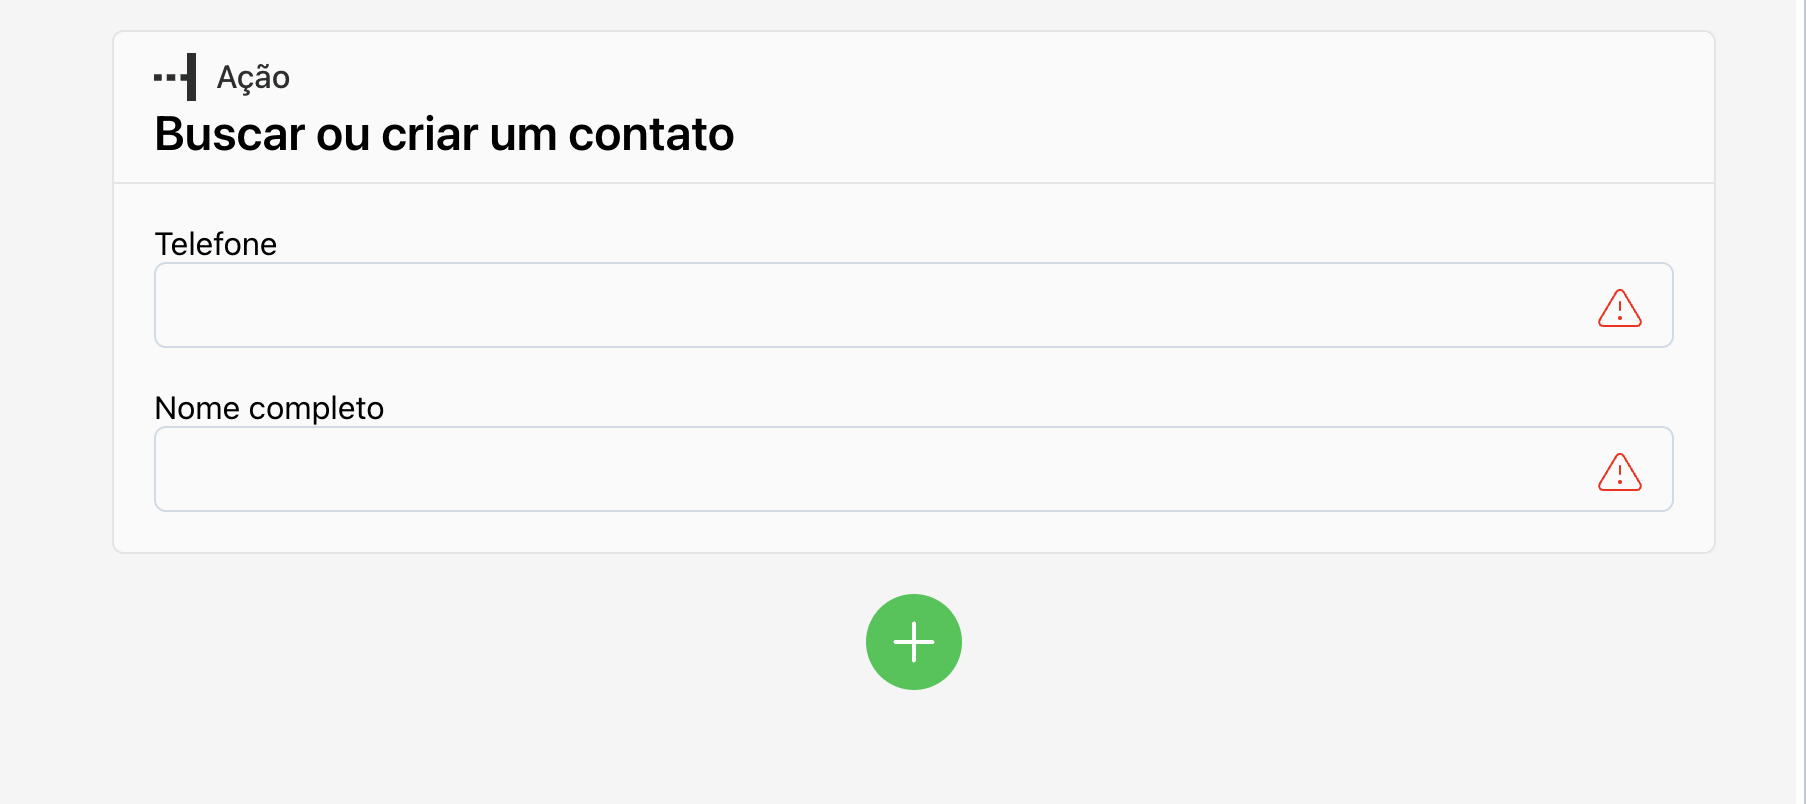Click blank card space right of "Telefone" label

click(x=1000, y=240)
